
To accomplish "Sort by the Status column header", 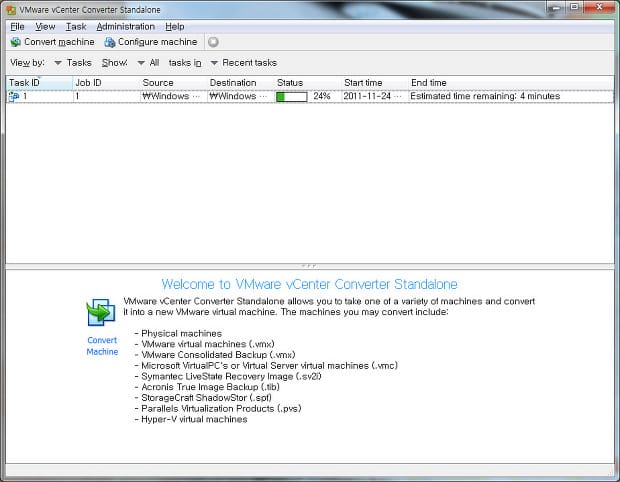I will coord(308,83).
